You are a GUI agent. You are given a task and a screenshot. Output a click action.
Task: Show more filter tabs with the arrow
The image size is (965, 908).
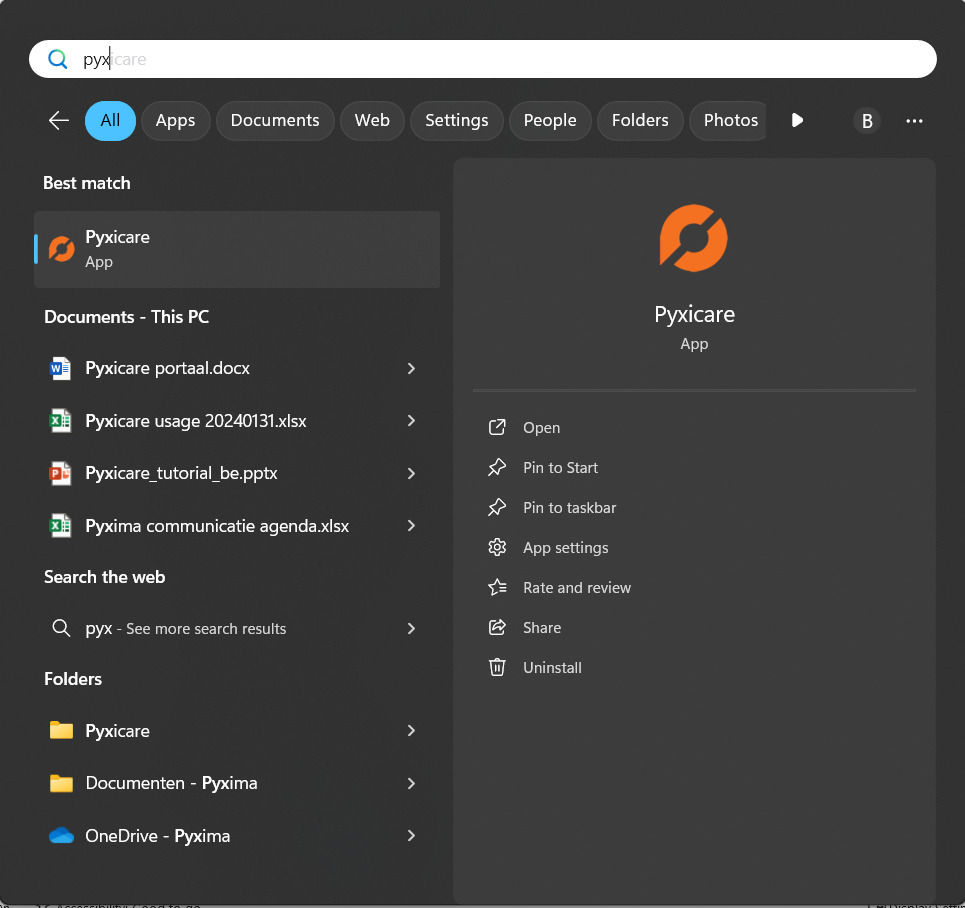(x=797, y=121)
